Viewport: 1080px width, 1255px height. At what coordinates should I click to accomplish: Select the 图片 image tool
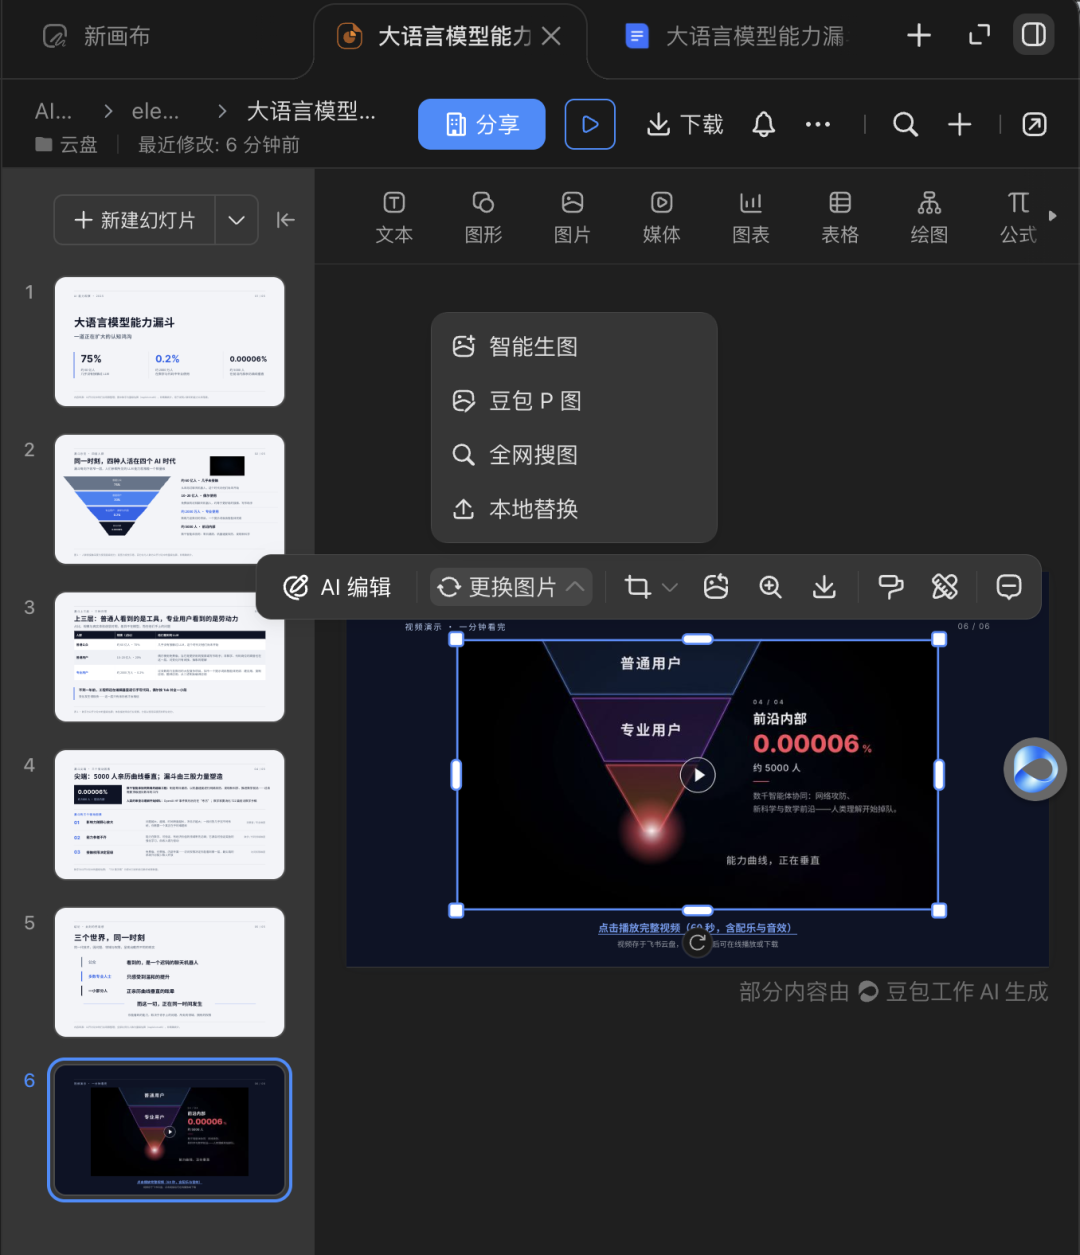coord(572,217)
